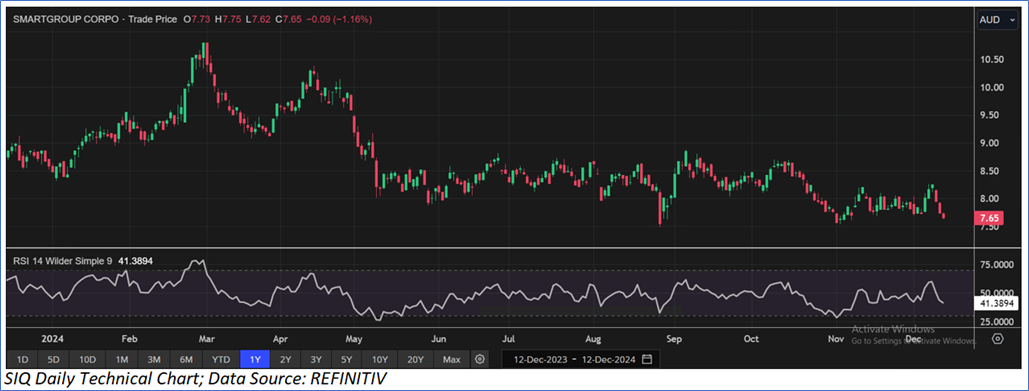Click the -0.09 (-1.16%) change value

(339, 20)
